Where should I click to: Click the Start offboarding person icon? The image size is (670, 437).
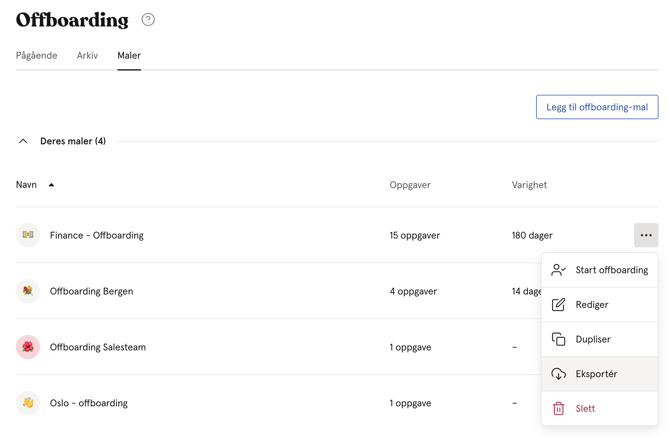[x=558, y=270]
